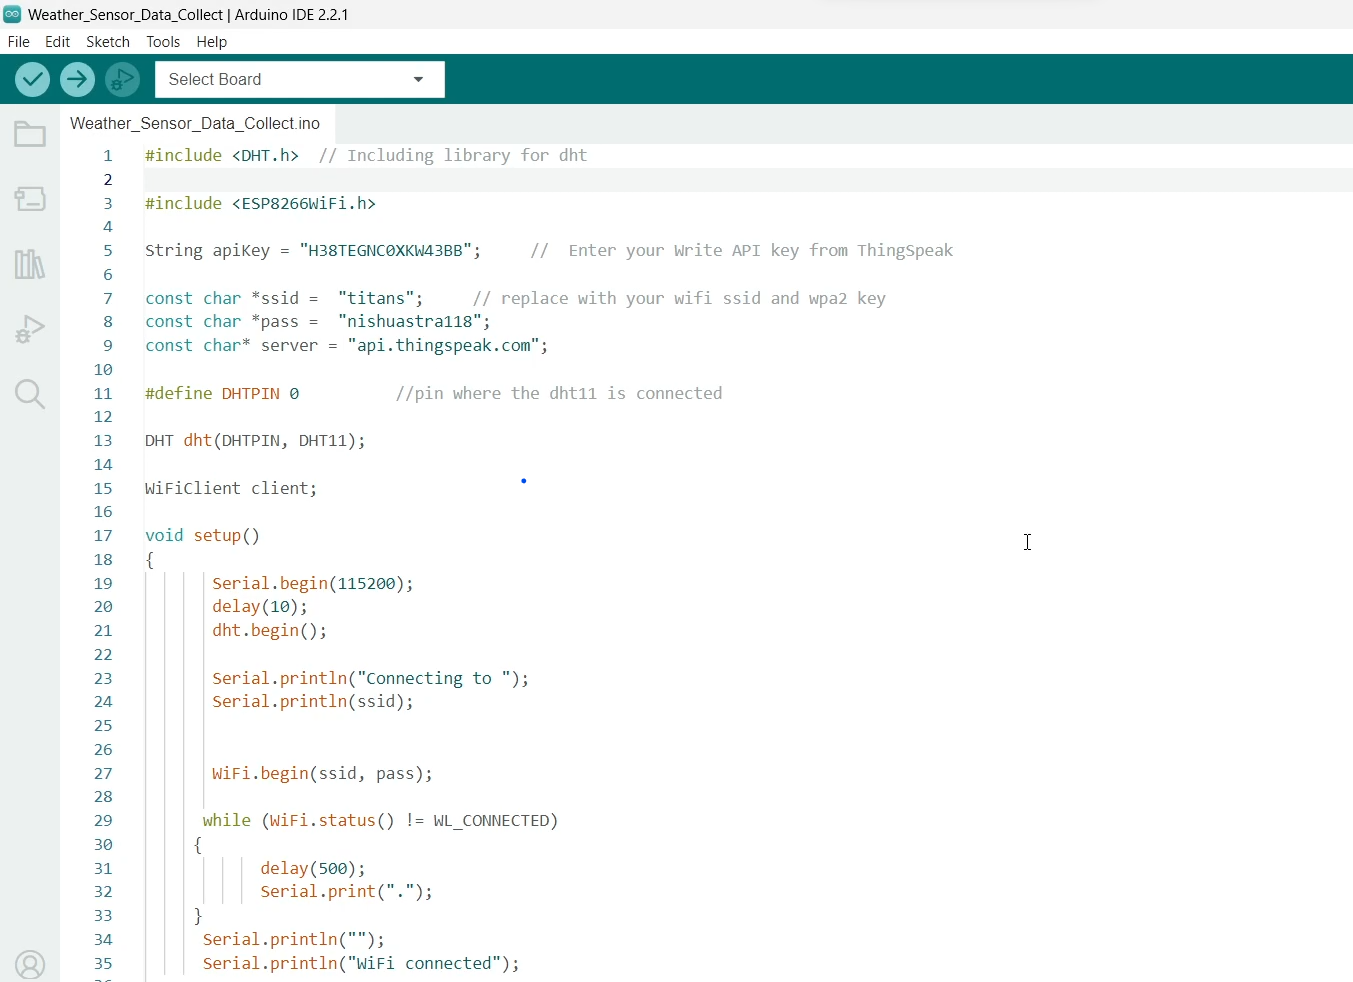Click the "WiFi.begin(ssid, pass);" statement

tap(323, 774)
